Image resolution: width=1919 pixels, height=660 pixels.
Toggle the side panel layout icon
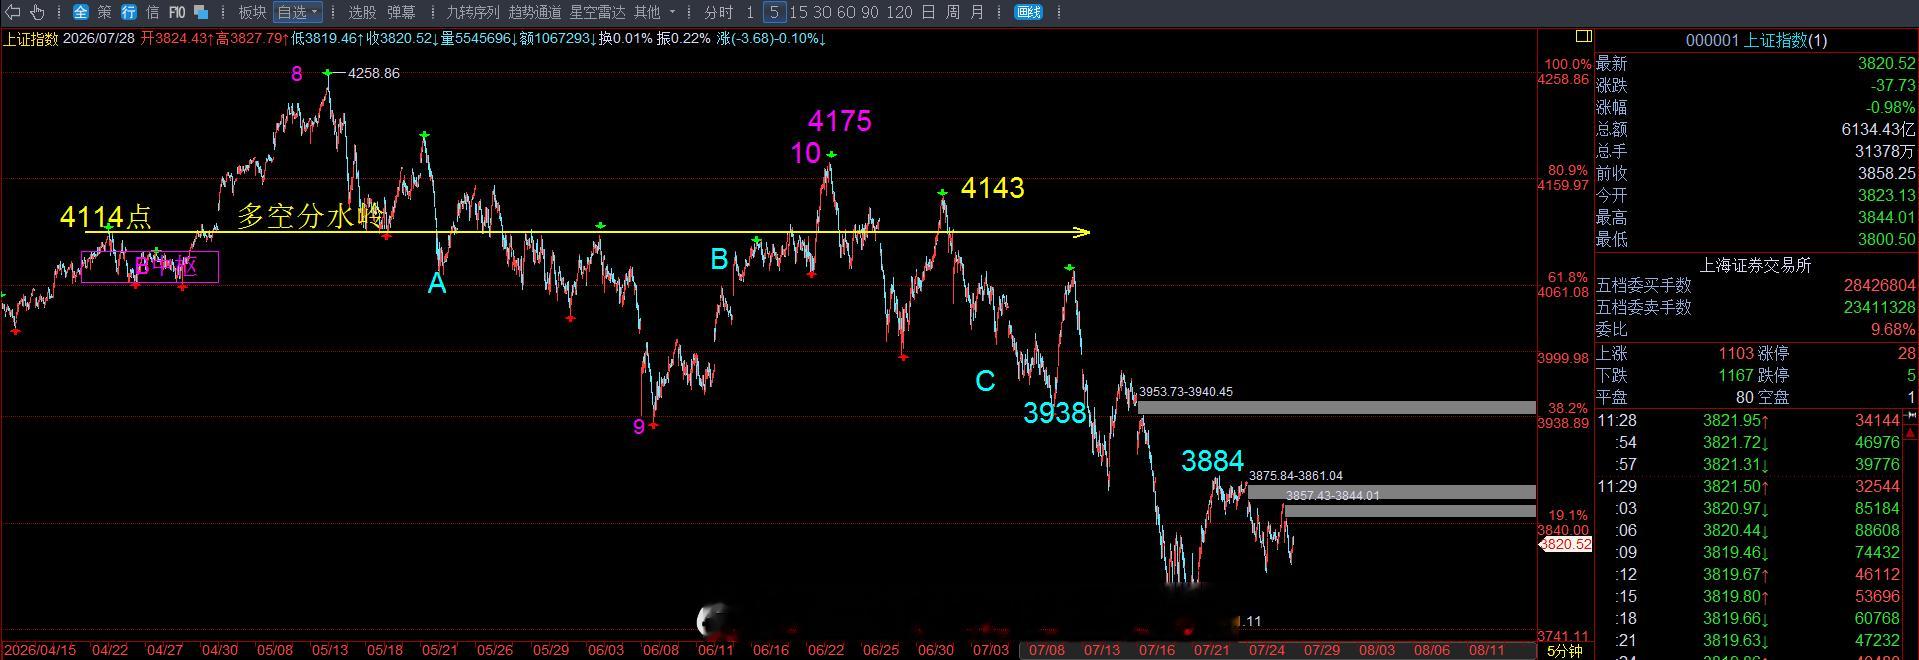point(1583,36)
